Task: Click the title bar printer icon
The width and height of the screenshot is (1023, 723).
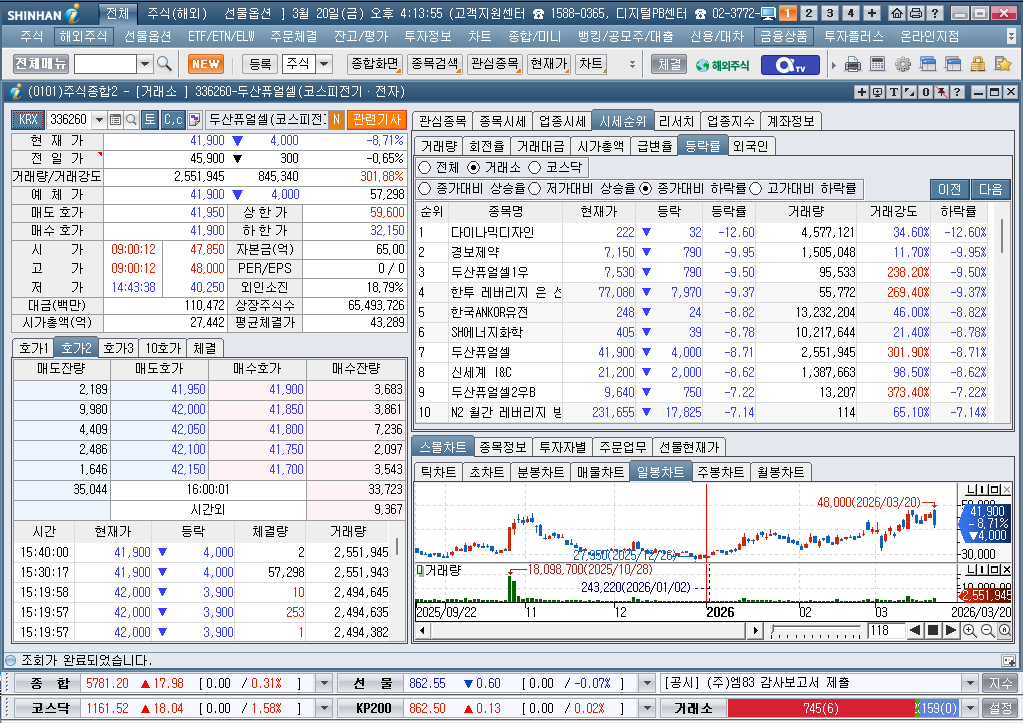Action: (915, 13)
